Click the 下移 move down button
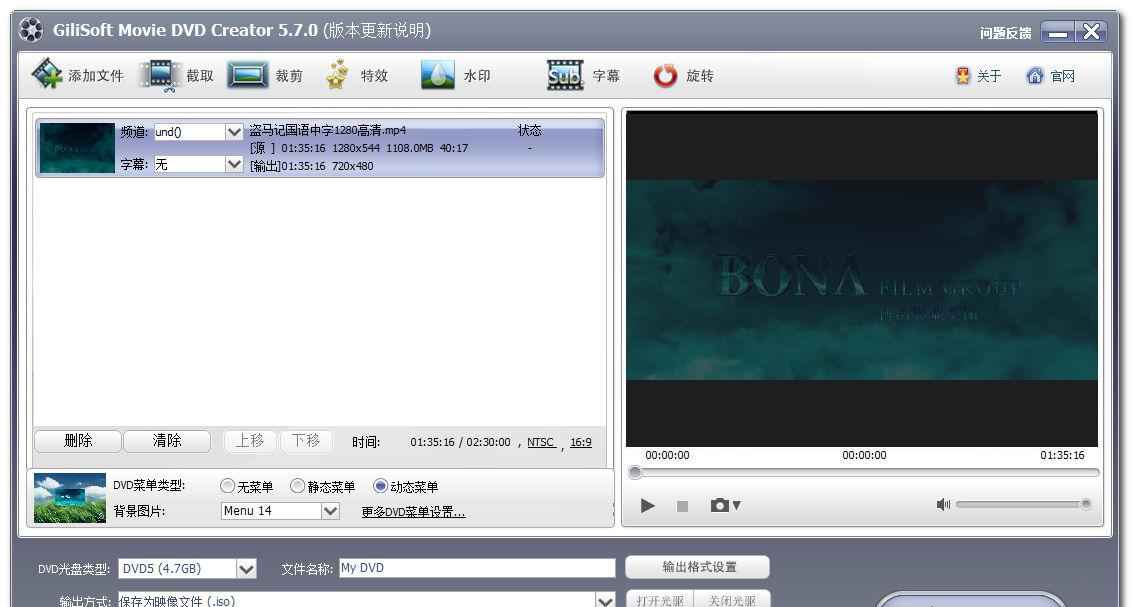Image resolution: width=1131 pixels, height=607 pixels. coord(306,440)
